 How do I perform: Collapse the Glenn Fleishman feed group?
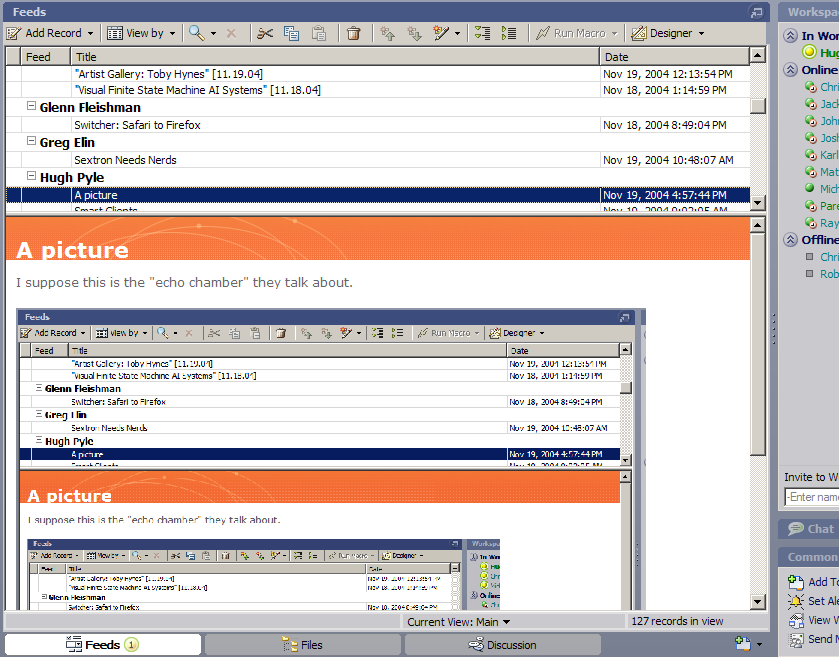click(31, 107)
